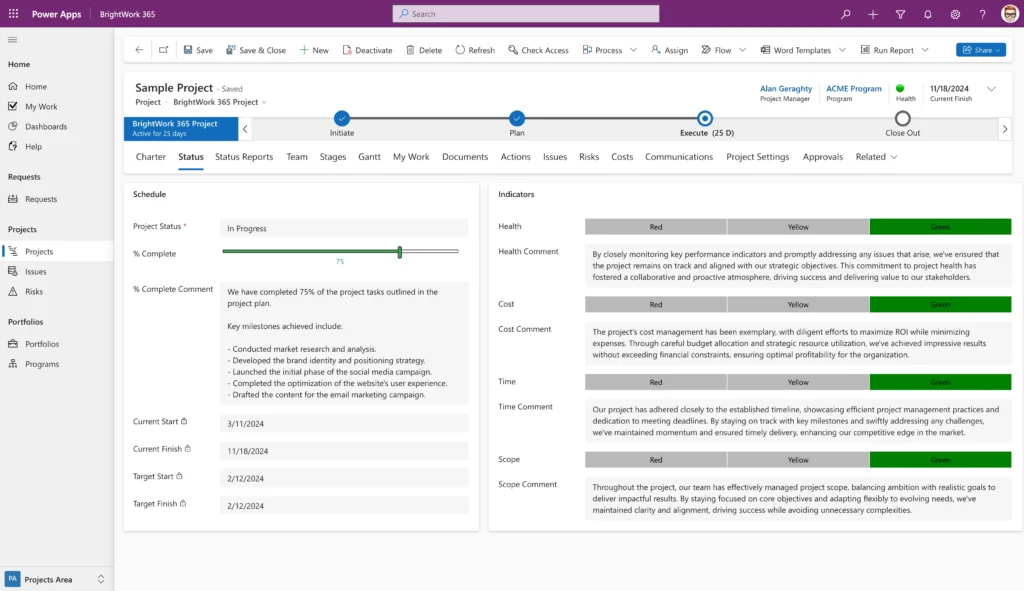Open the settings gear icon
The width and height of the screenshot is (1024, 591).
pyautogui.click(x=955, y=14)
